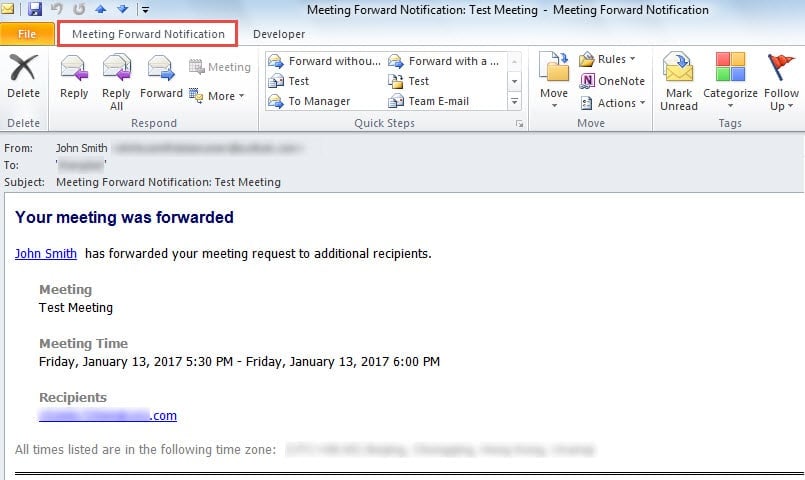The height and width of the screenshot is (480, 805).
Task: Go to the next item arrow
Action: coord(122,9)
